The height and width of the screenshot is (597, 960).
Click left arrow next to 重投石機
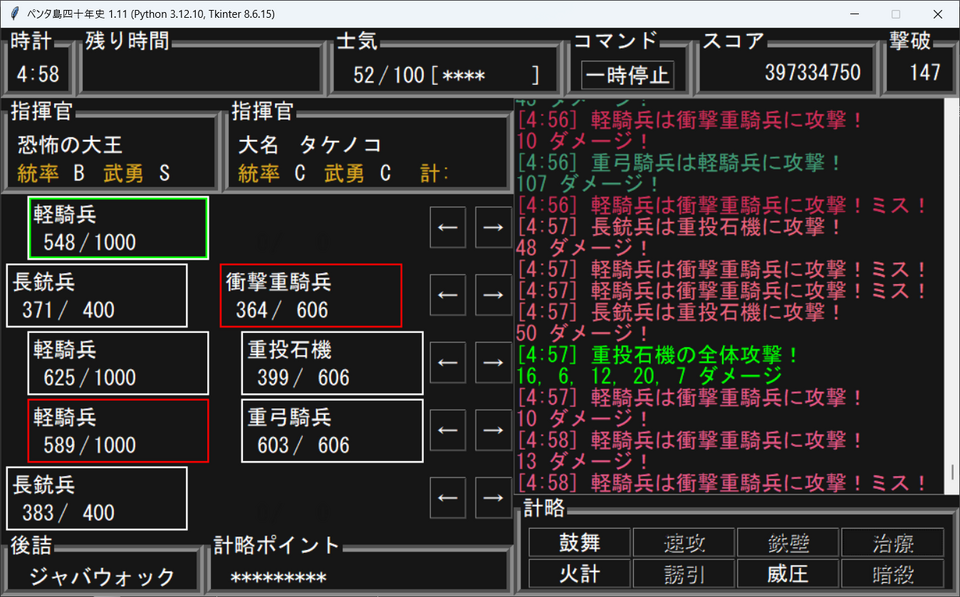tap(448, 362)
